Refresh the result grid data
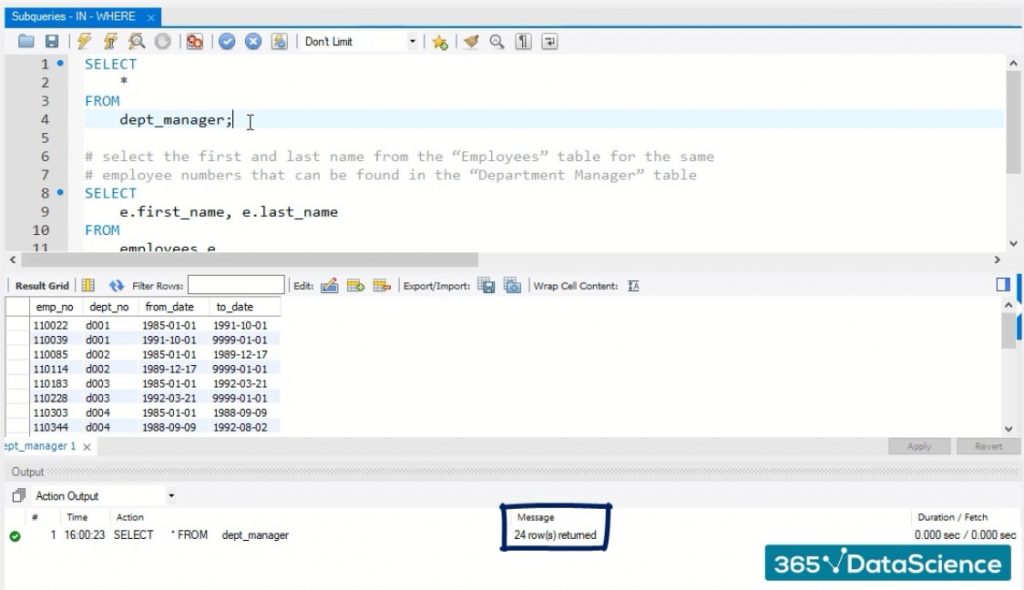Viewport: 1024px width, 590px height. coord(116,286)
